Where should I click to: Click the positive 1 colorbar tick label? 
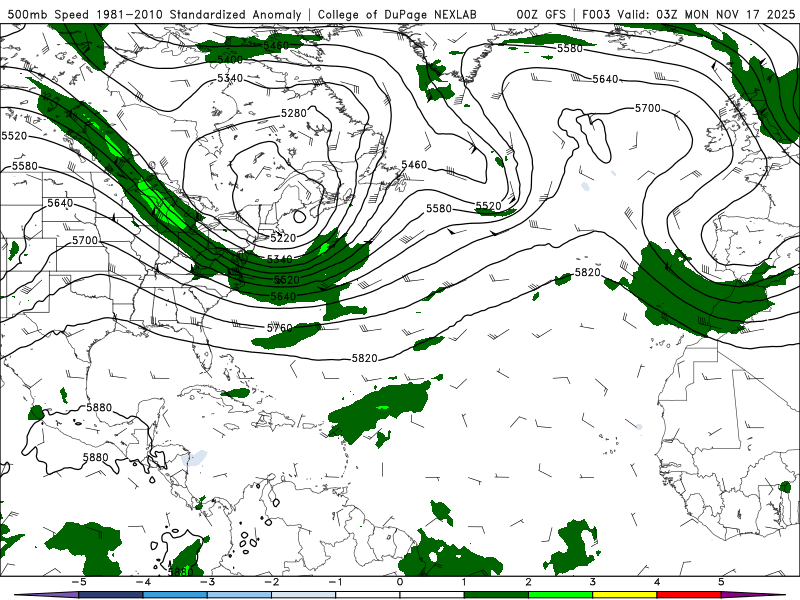coord(464,582)
